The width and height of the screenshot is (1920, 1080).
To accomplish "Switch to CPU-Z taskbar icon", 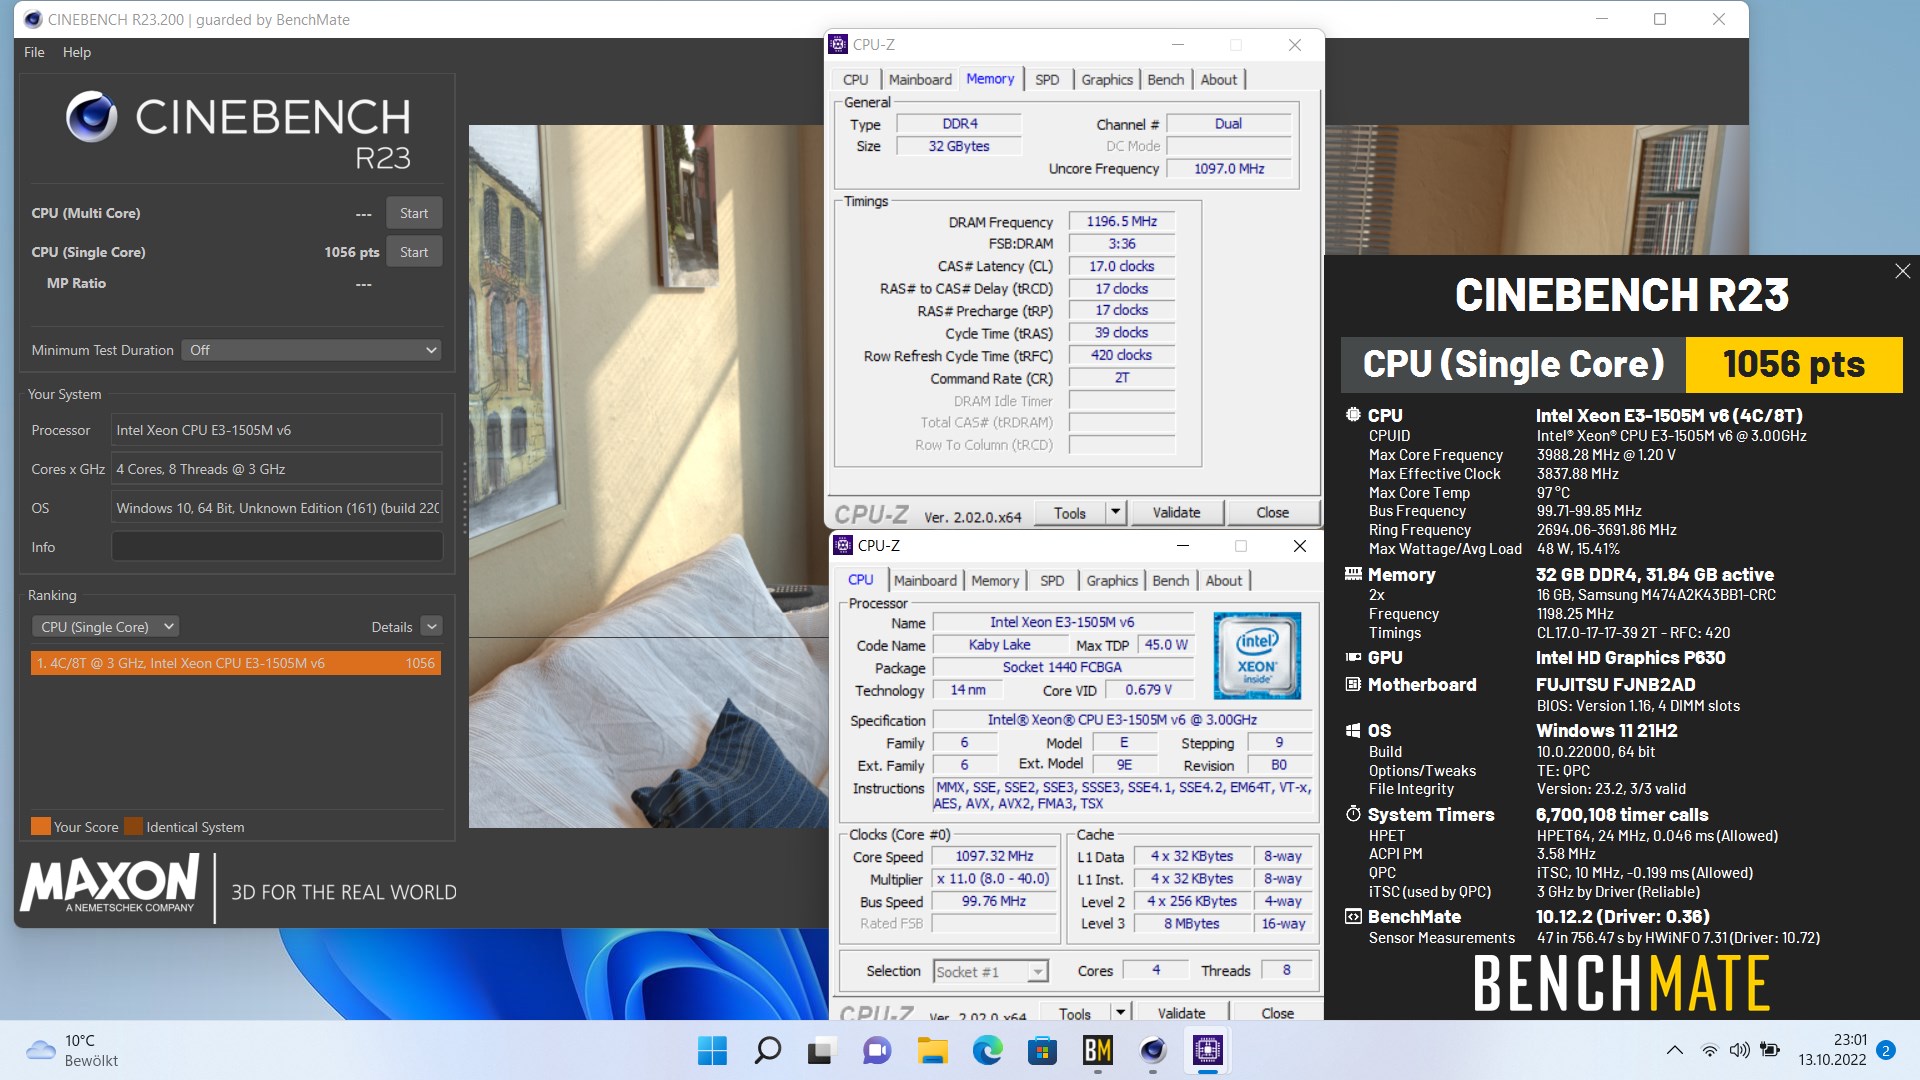I will 1207,1050.
